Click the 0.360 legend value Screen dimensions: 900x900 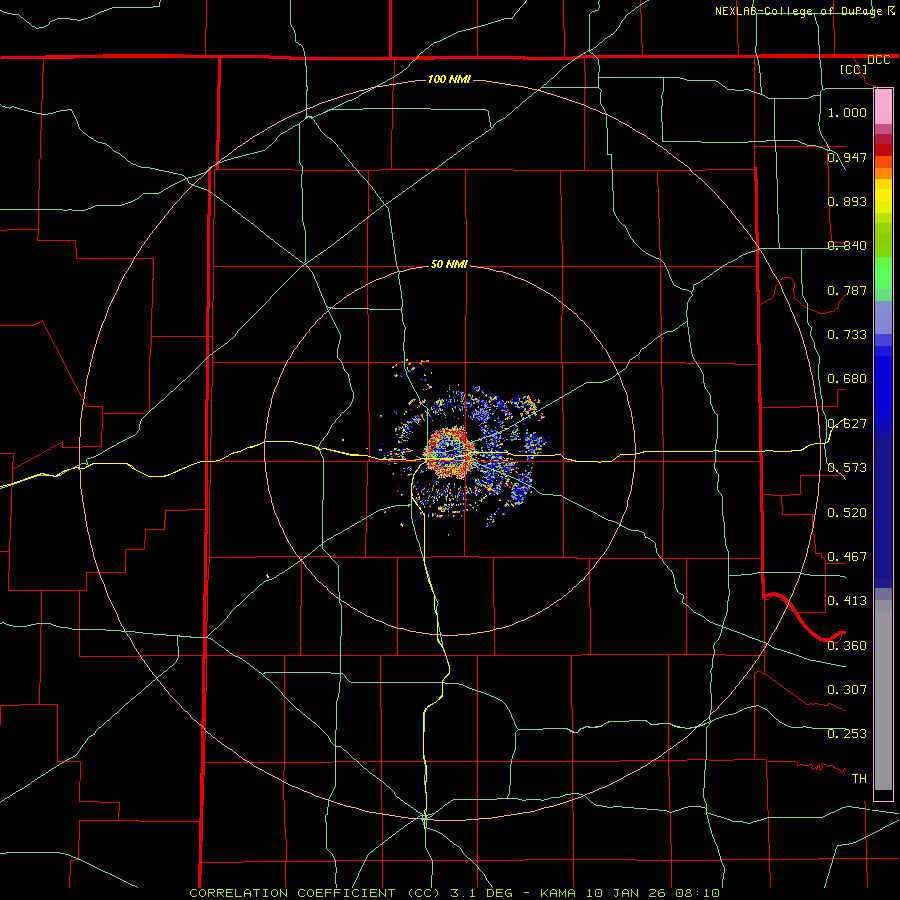(847, 646)
